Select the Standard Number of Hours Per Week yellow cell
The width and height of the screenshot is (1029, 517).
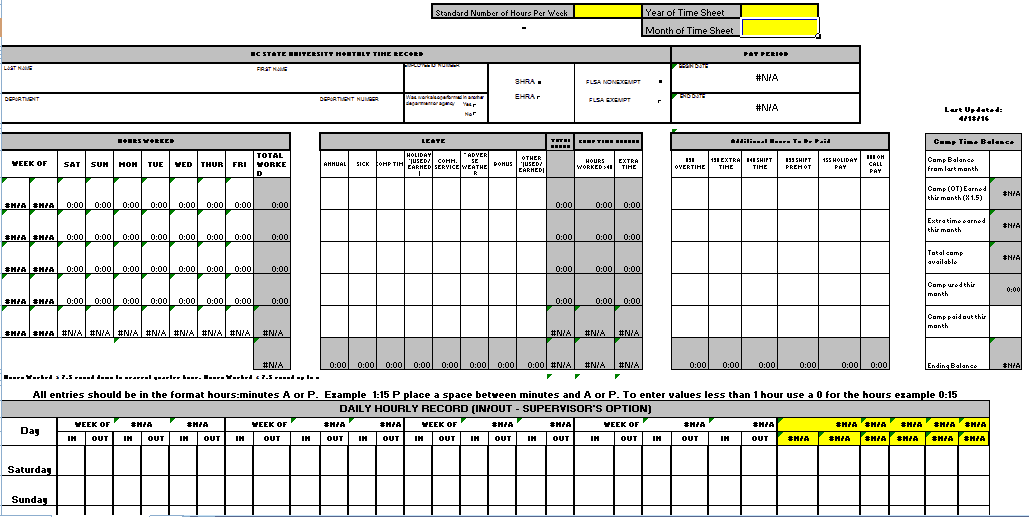(608, 12)
